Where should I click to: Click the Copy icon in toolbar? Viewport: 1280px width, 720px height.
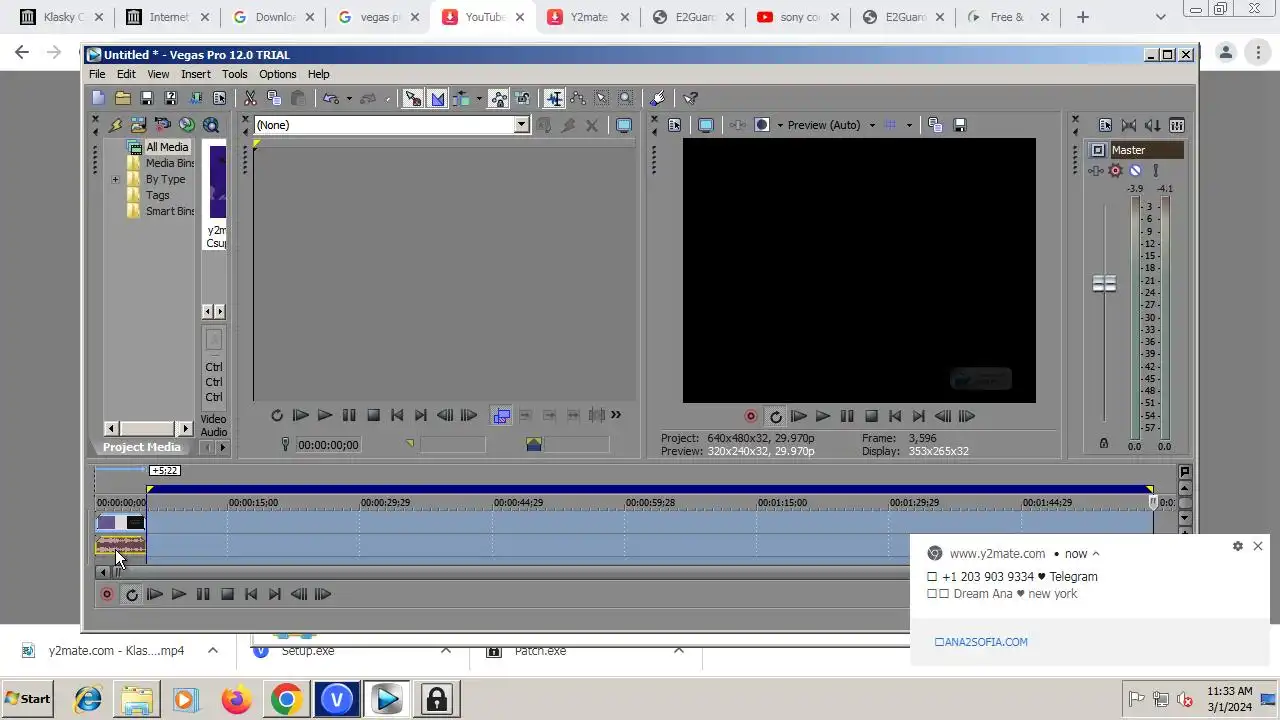click(274, 98)
